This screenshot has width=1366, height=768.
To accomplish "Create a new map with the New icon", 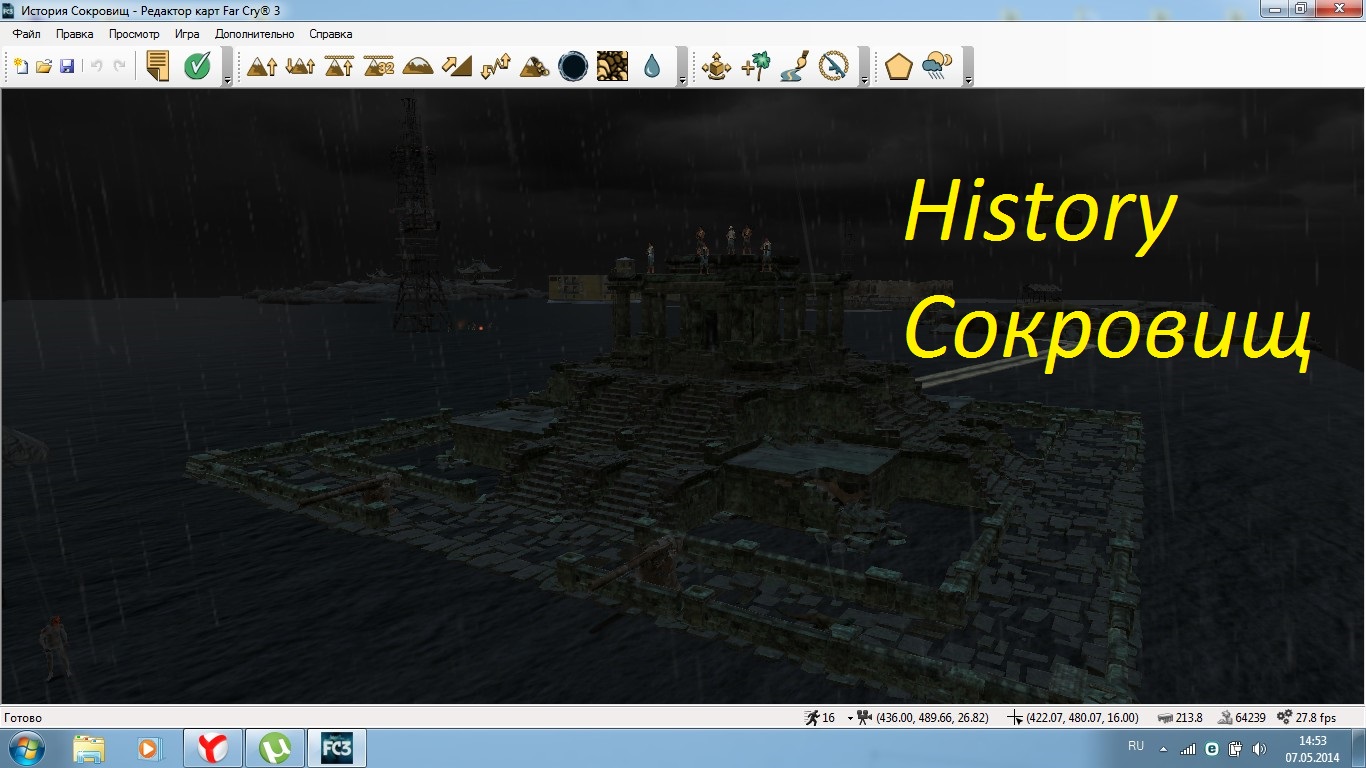I will 21,66.
